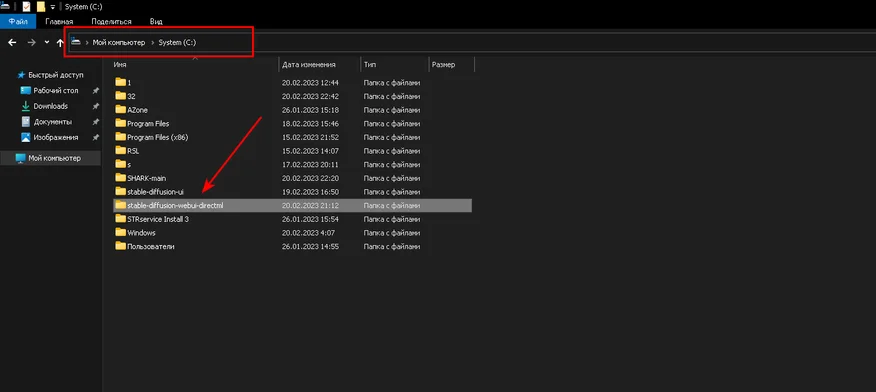The width and height of the screenshot is (876, 392).
Task: Click the date 20.02.2023 22:20 cell
Action: pyautogui.click(x=310, y=178)
